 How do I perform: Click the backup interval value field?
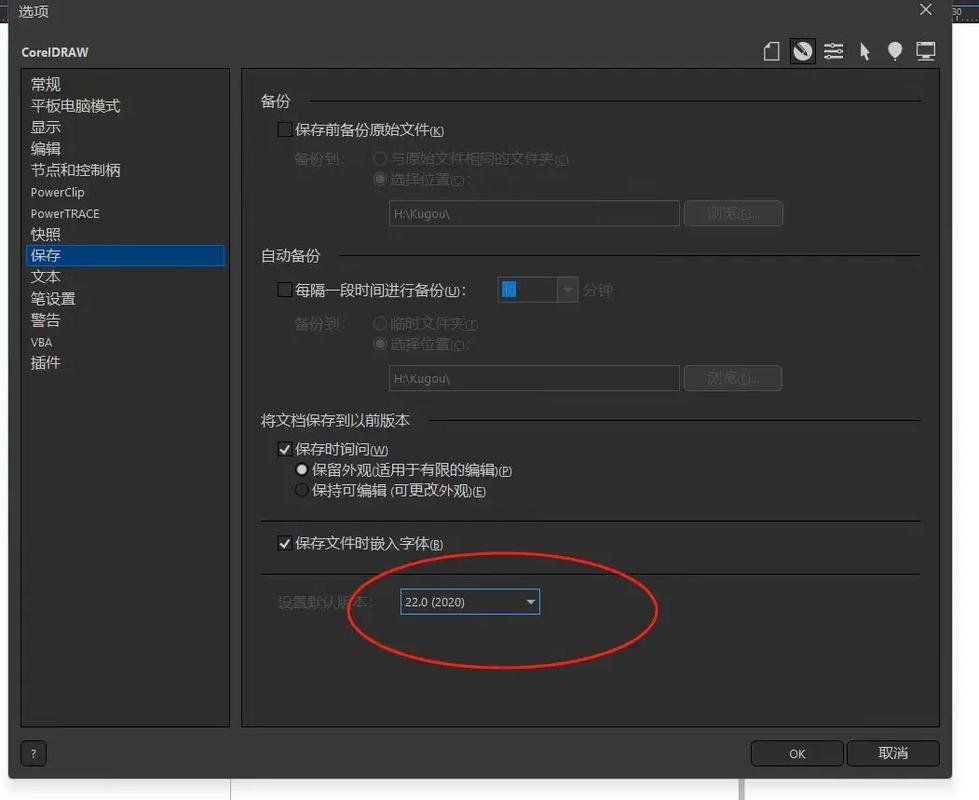point(527,290)
